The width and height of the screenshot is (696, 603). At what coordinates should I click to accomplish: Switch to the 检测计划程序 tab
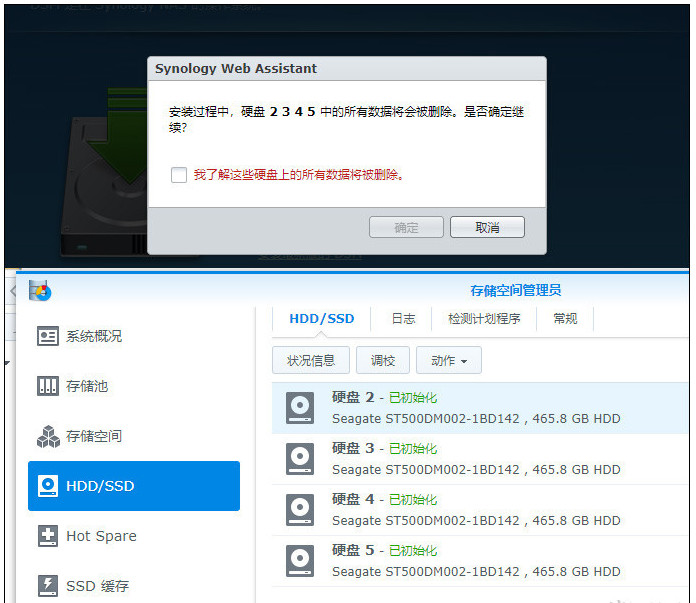click(484, 318)
